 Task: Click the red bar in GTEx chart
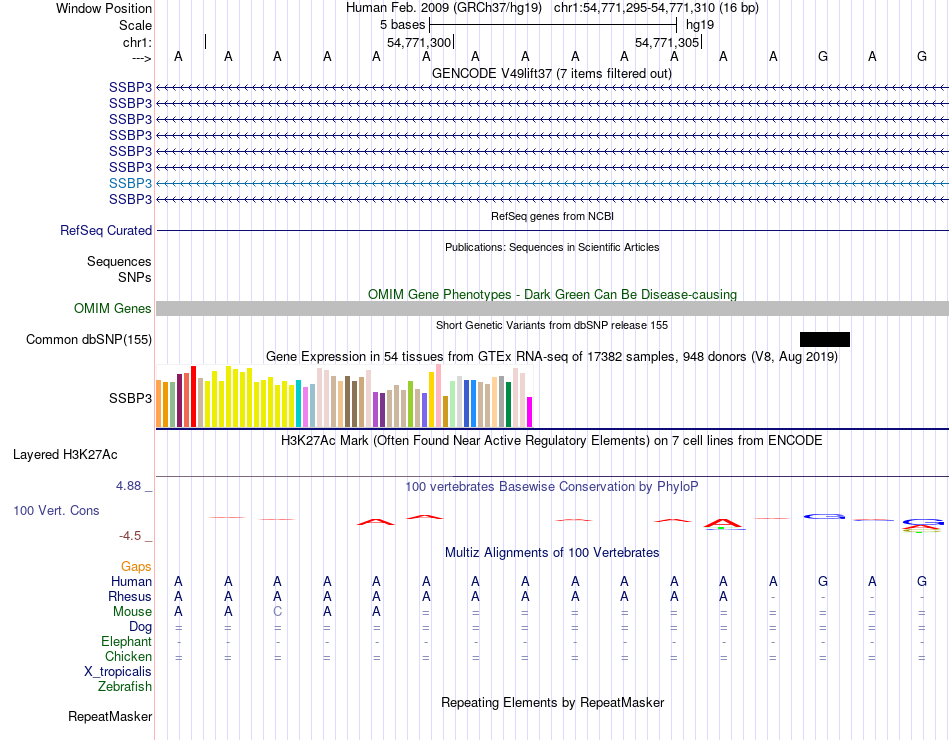tap(193, 396)
